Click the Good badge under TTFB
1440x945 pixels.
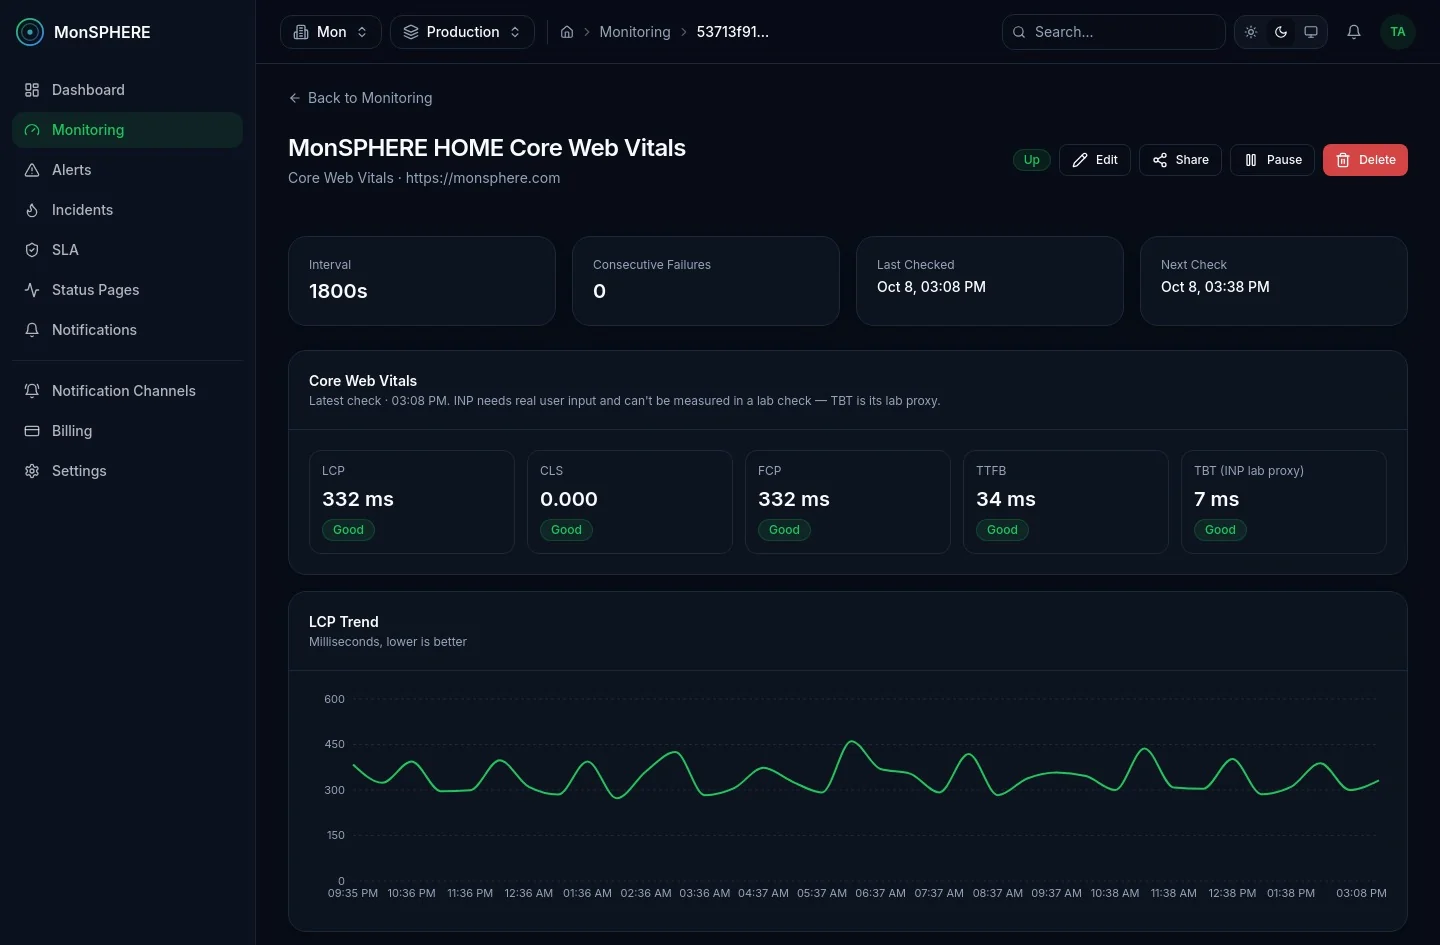[1002, 530]
